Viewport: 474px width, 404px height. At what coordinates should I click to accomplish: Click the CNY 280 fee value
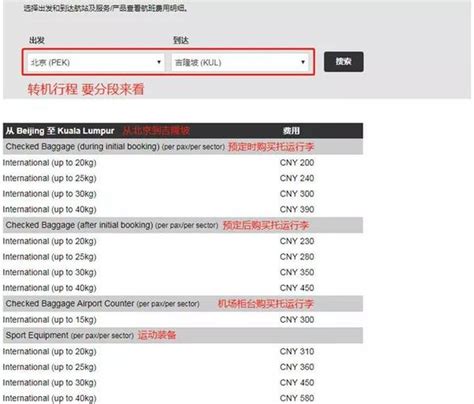click(x=297, y=257)
